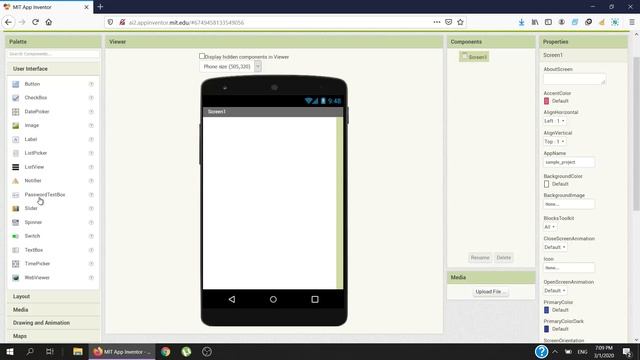This screenshot has width=640, height=360.
Task: Select the TextBox component icon
Action: point(16,250)
